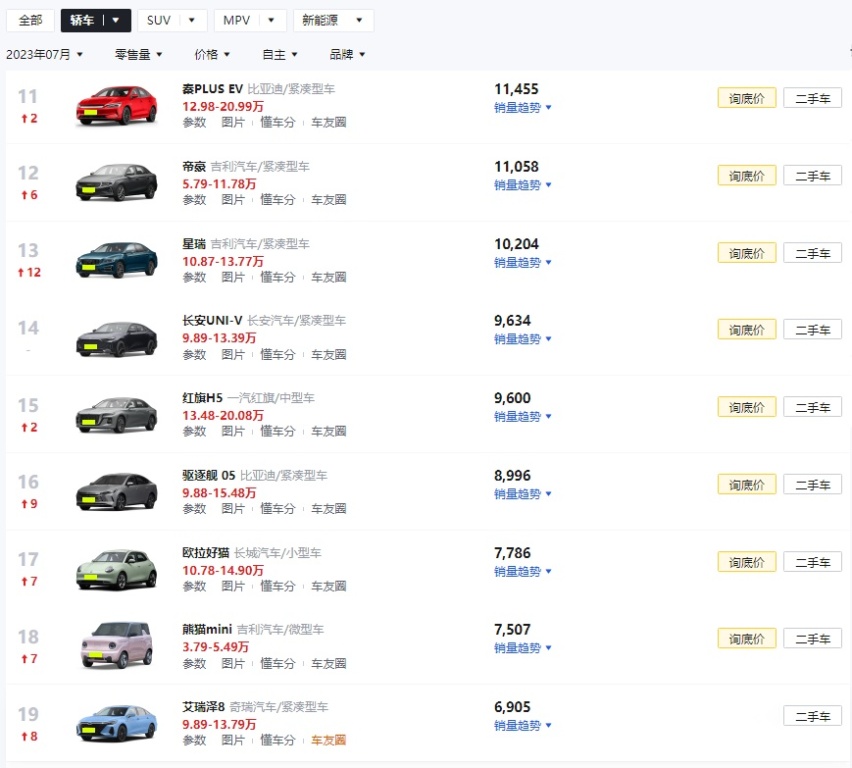
Task: Open 参数 link for 秦PLUS EV
Action: pyautogui.click(x=195, y=122)
